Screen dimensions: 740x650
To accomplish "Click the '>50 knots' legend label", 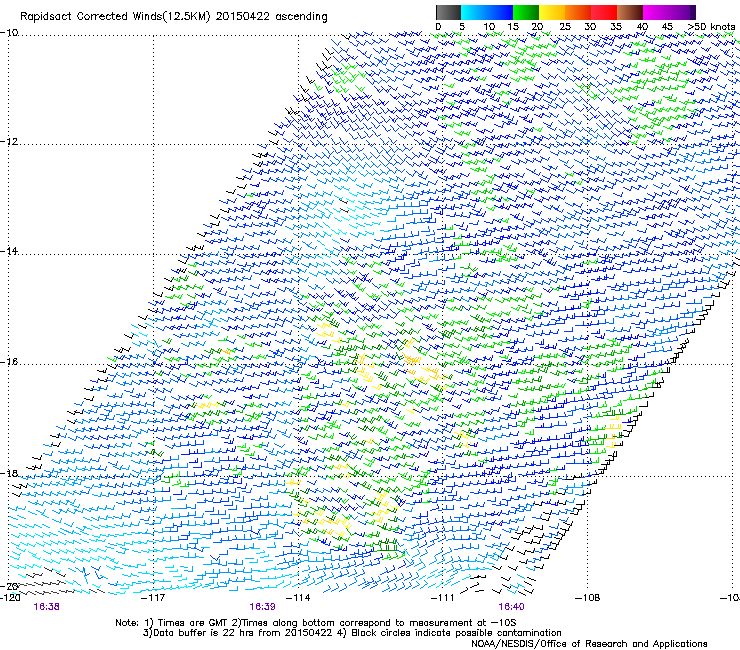I will (711, 27).
